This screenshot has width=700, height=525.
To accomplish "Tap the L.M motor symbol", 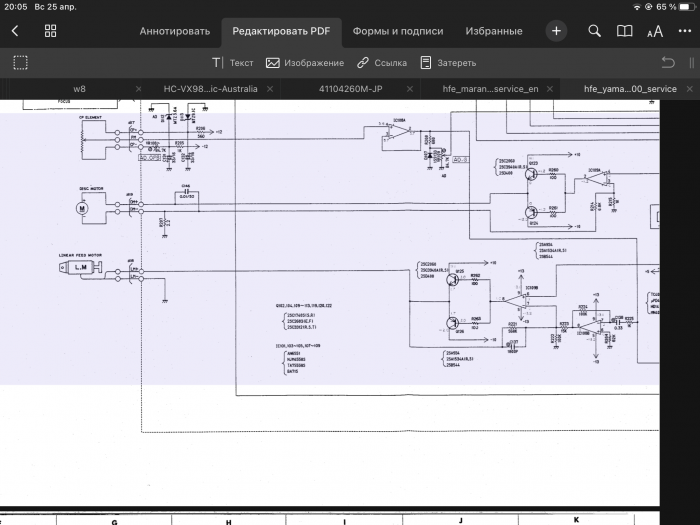I will 80,267.
